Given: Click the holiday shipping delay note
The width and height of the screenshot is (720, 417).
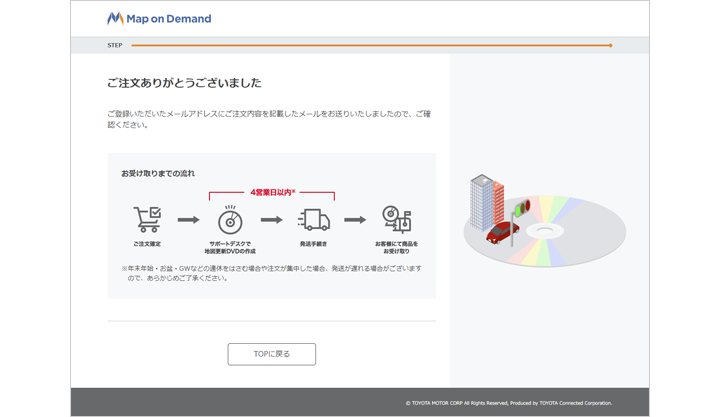Looking at the screenshot, I should (x=271, y=273).
